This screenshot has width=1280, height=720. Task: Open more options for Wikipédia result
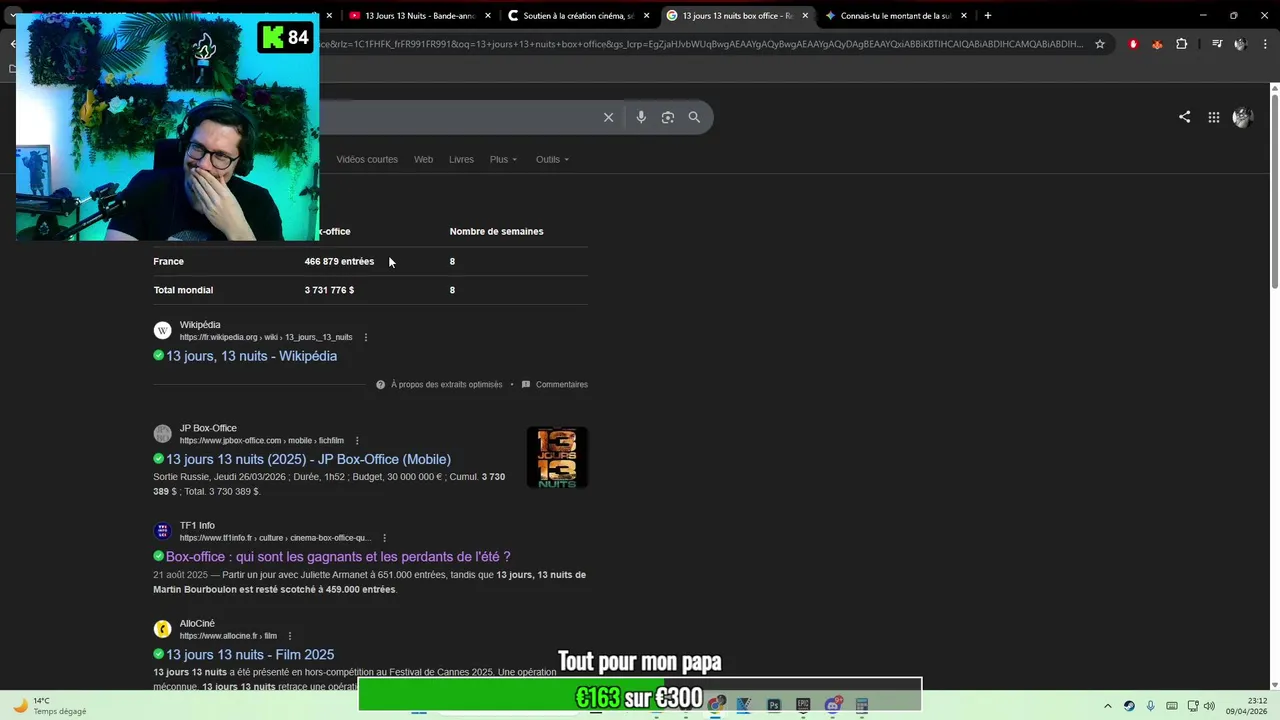pos(366,337)
